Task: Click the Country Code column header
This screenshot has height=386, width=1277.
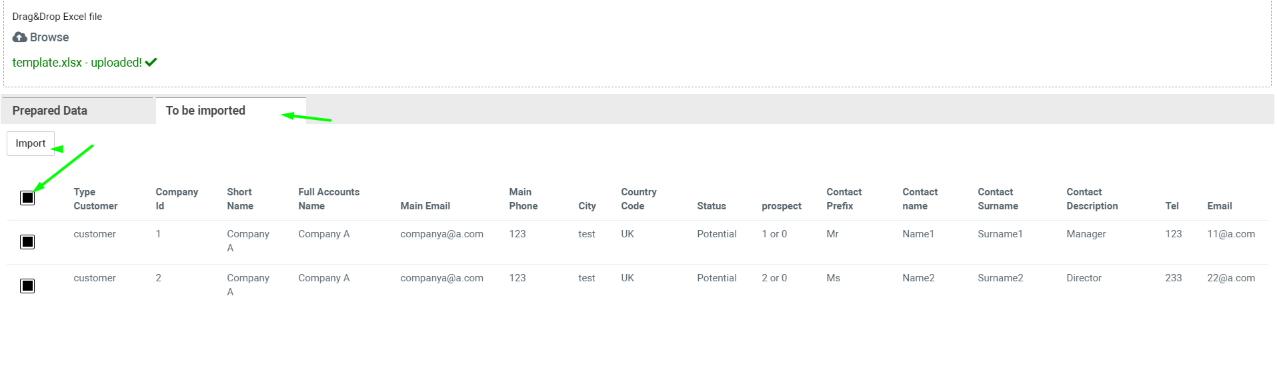Action: pyautogui.click(x=639, y=199)
